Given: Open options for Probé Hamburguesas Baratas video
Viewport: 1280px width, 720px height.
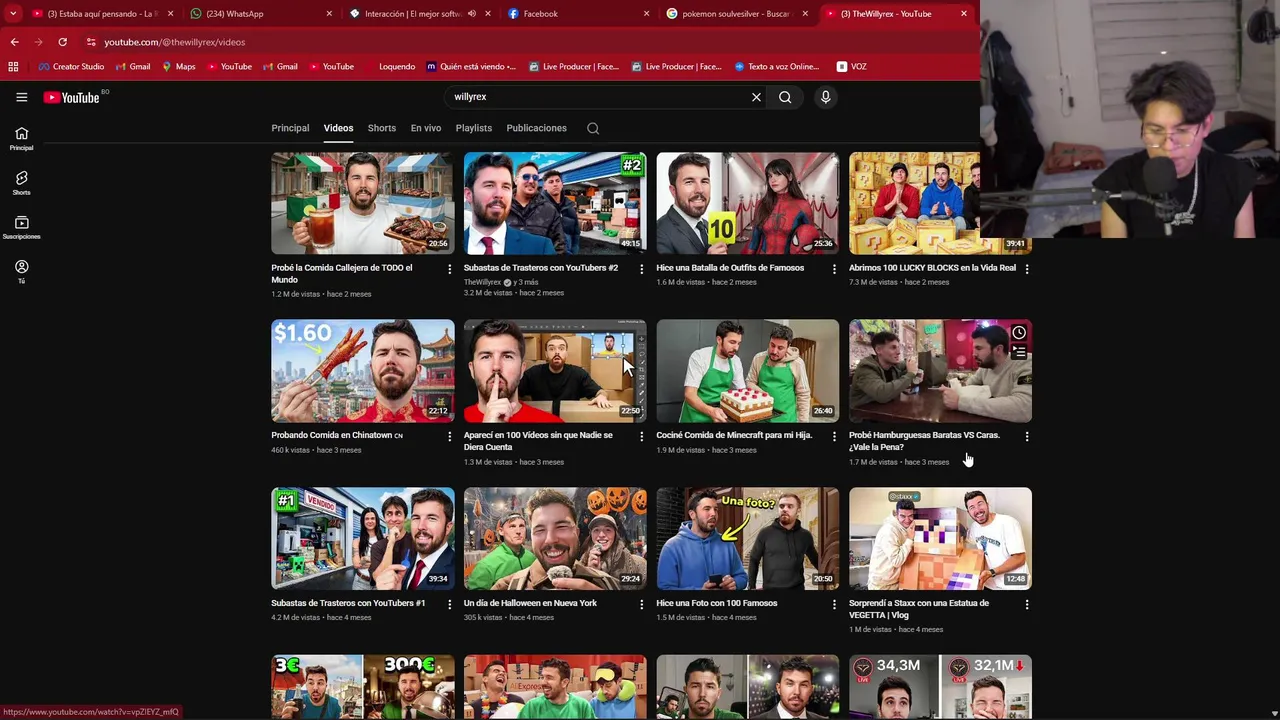Looking at the screenshot, I should click(1027, 436).
